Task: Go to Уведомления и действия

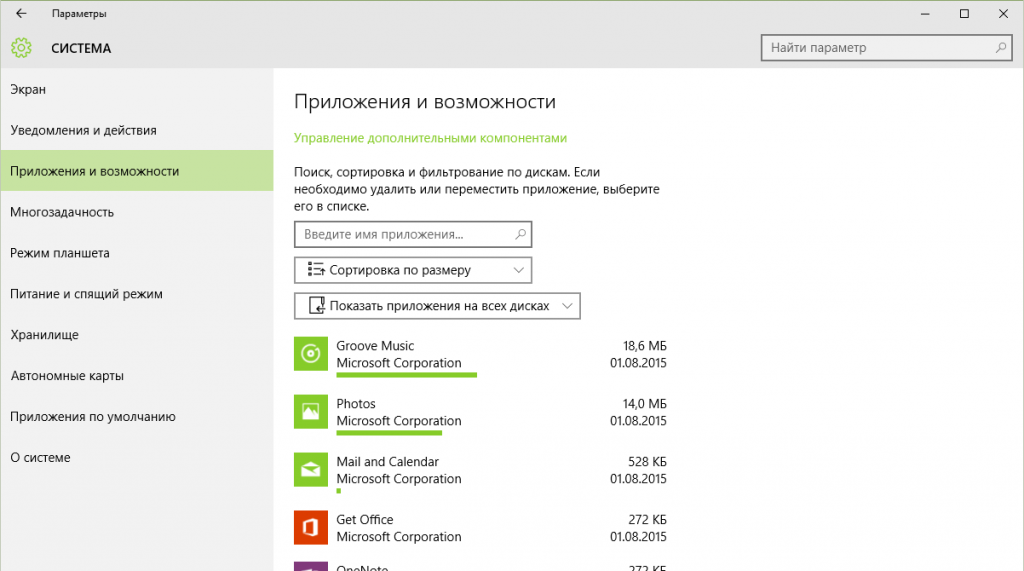Action: tap(136, 130)
